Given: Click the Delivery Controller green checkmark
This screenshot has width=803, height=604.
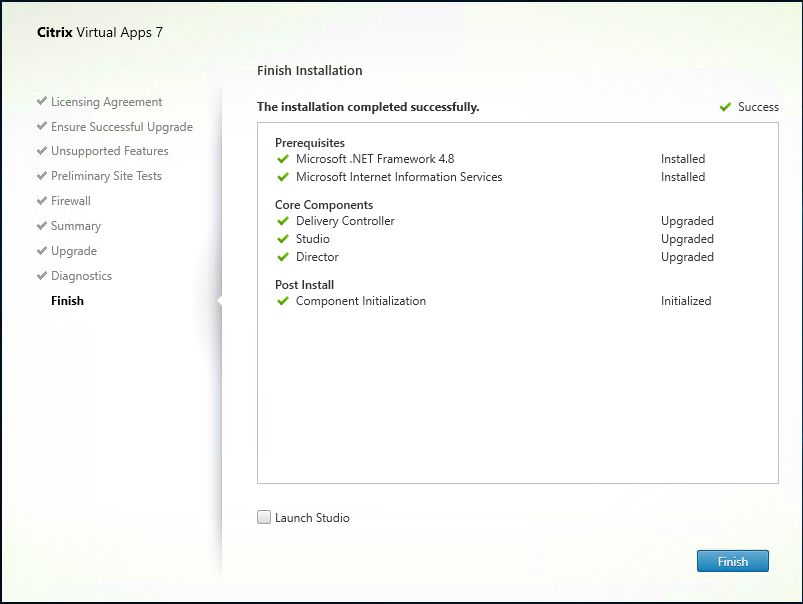Looking at the screenshot, I should coord(283,221).
